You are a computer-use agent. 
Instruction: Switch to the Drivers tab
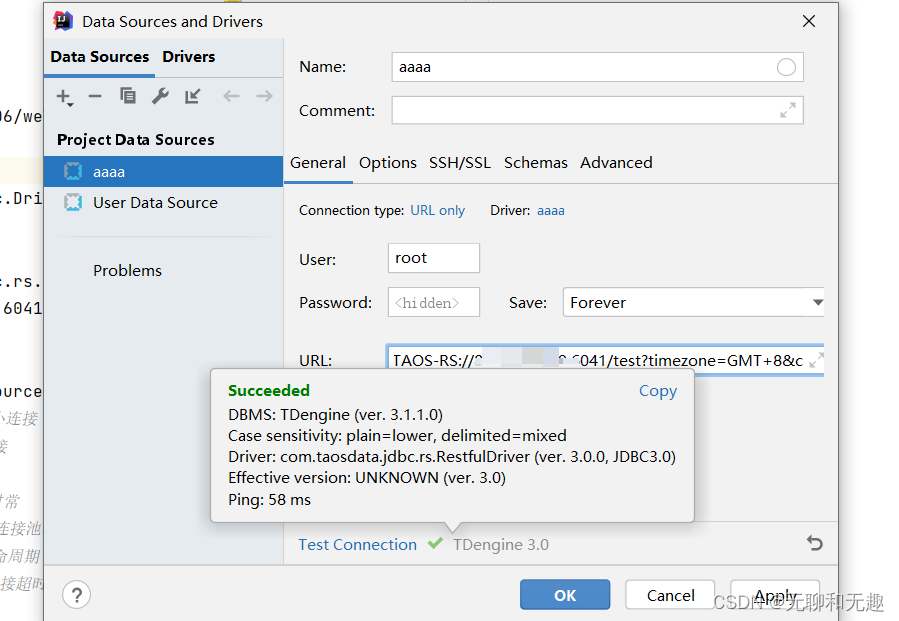coord(188,57)
